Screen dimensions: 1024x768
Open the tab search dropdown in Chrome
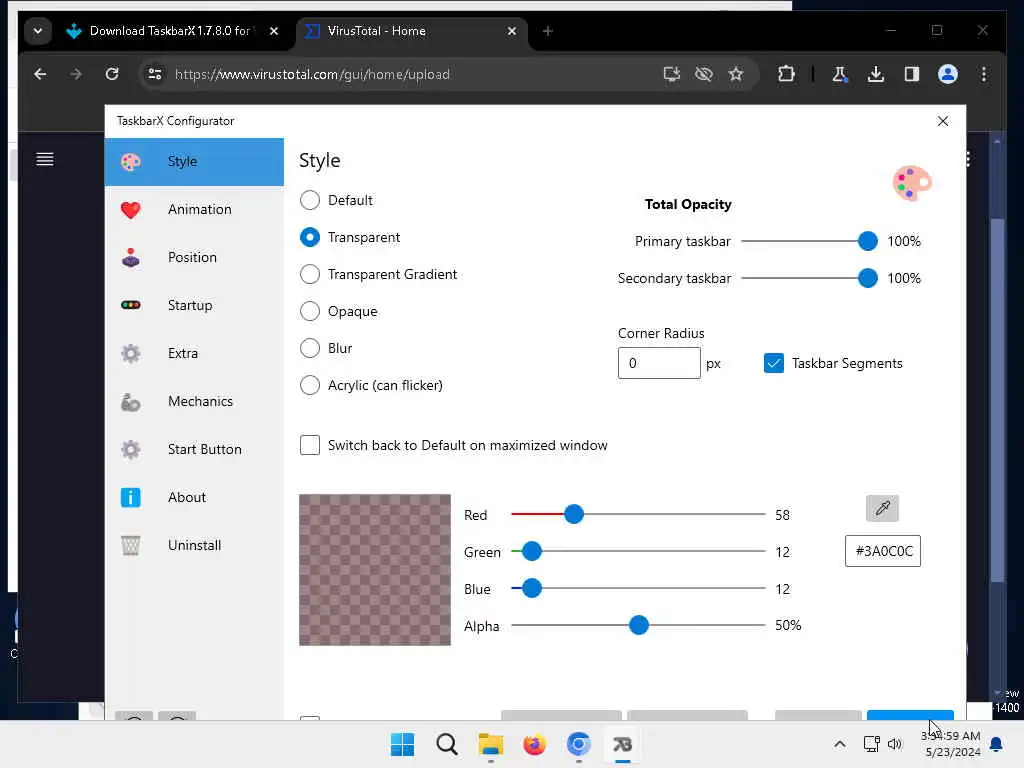click(38, 31)
